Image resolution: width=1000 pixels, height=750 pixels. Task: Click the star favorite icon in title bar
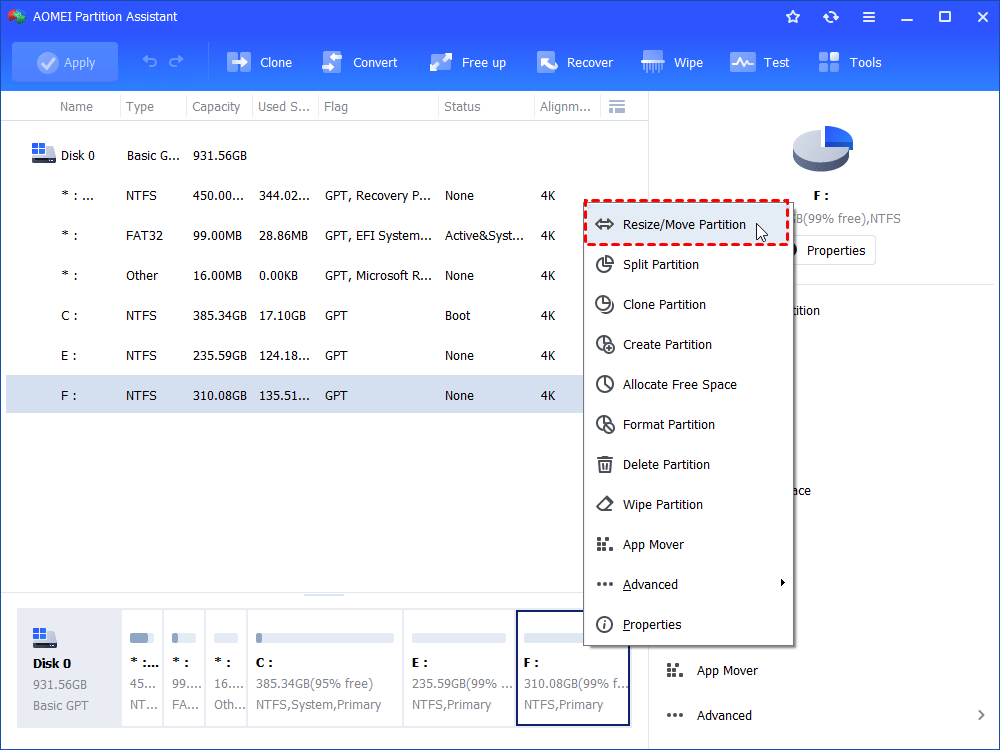(x=792, y=16)
